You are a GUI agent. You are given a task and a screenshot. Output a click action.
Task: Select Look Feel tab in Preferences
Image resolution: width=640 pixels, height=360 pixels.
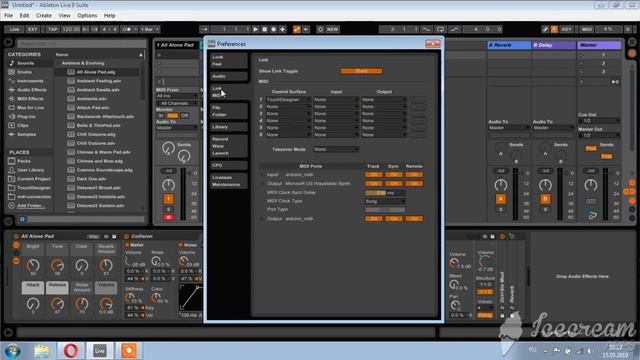(x=229, y=60)
